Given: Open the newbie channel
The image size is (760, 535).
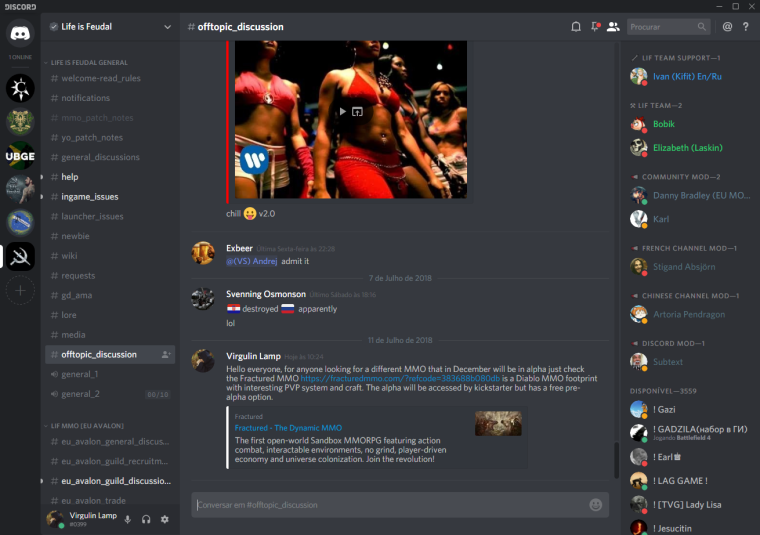Looking at the screenshot, I should click(110, 236).
